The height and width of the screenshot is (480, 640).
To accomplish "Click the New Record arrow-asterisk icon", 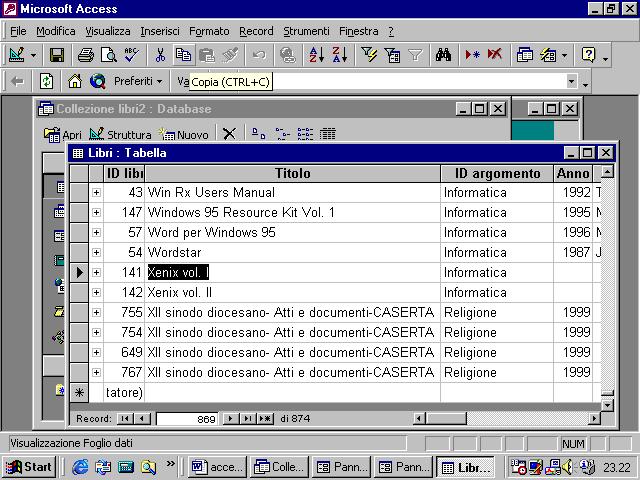I will (472, 55).
